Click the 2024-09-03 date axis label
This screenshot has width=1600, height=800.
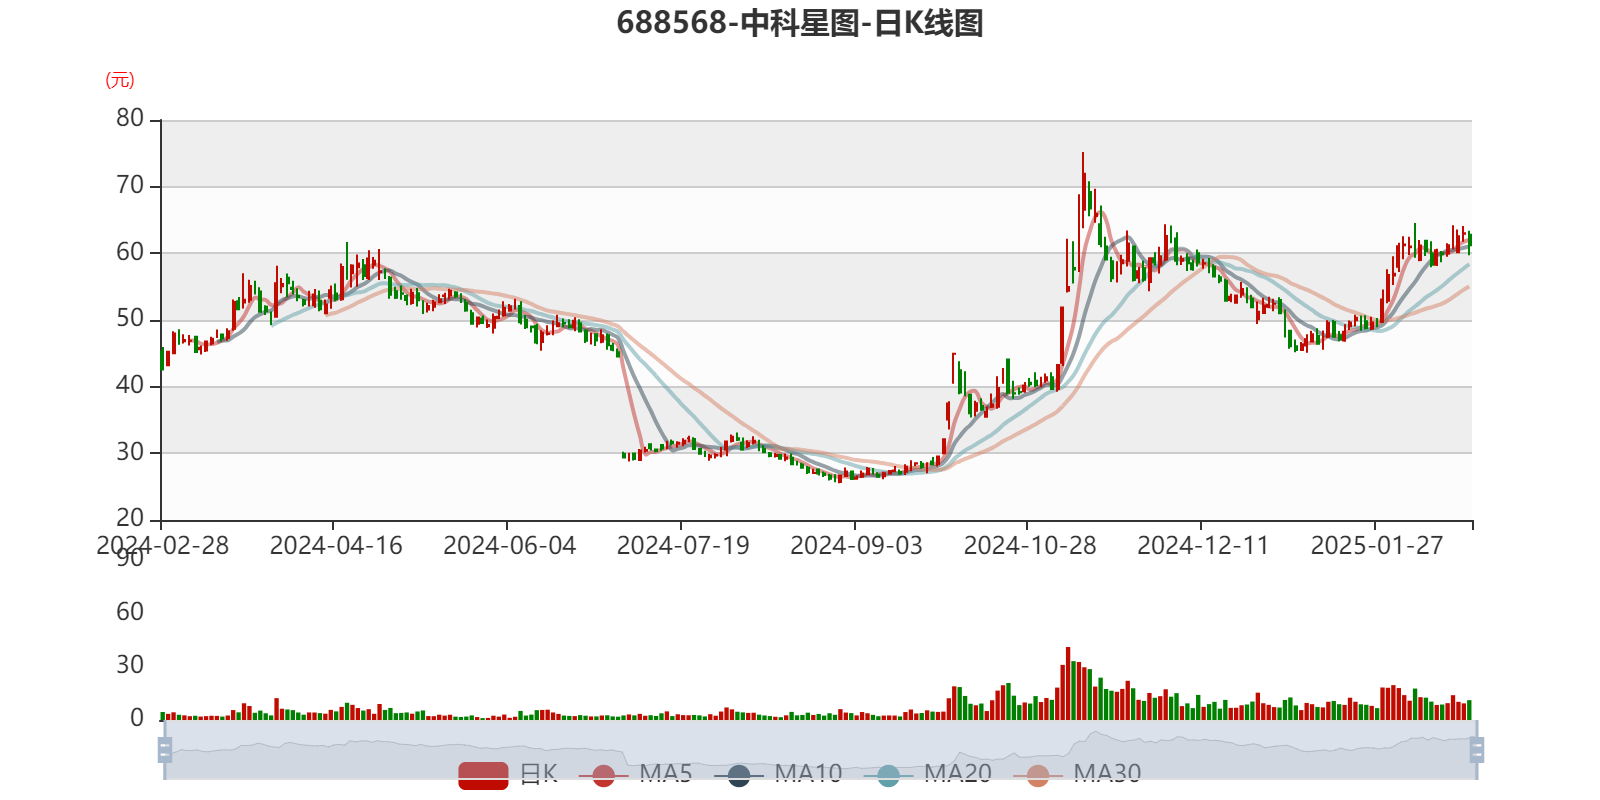[857, 546]
